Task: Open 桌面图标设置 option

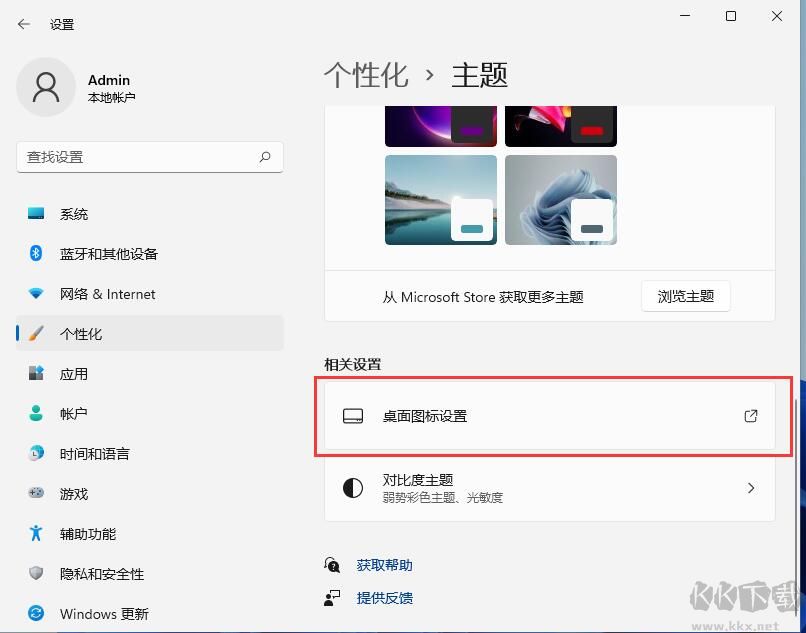Action: tap(549, 415)
